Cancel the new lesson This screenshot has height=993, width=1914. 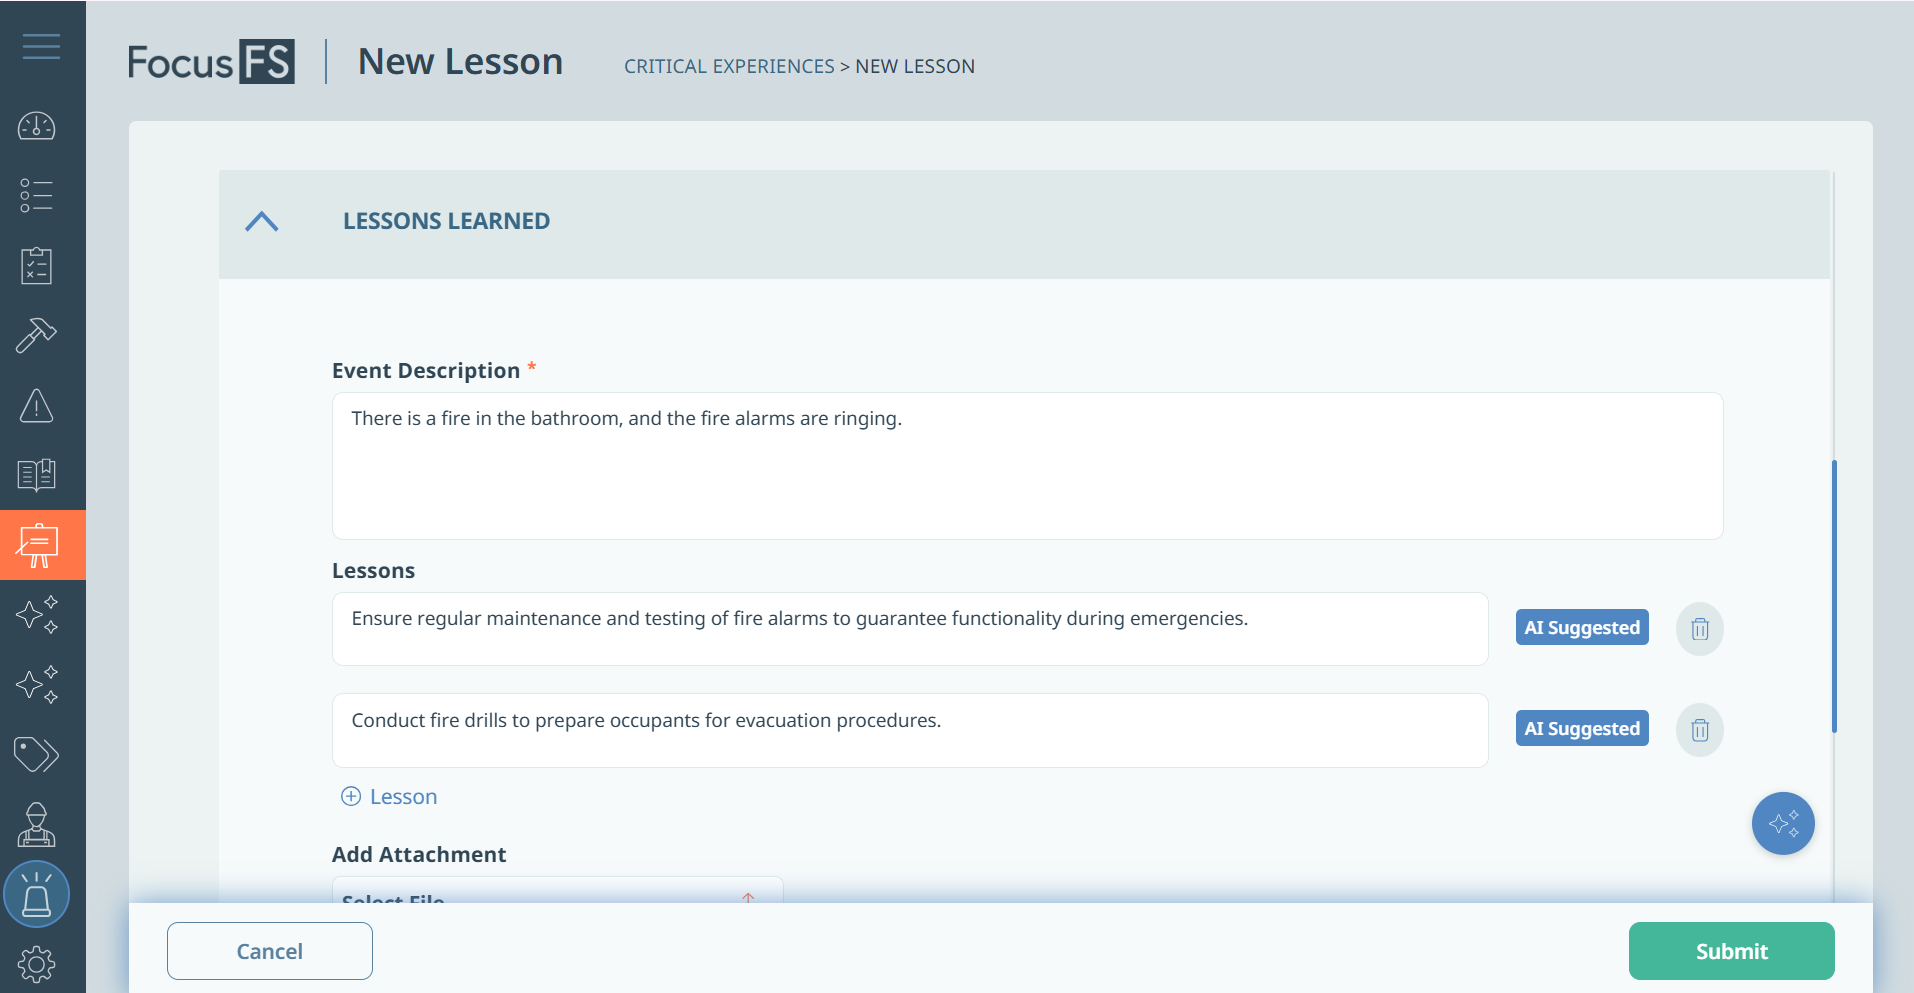click(x=270, y=951)
